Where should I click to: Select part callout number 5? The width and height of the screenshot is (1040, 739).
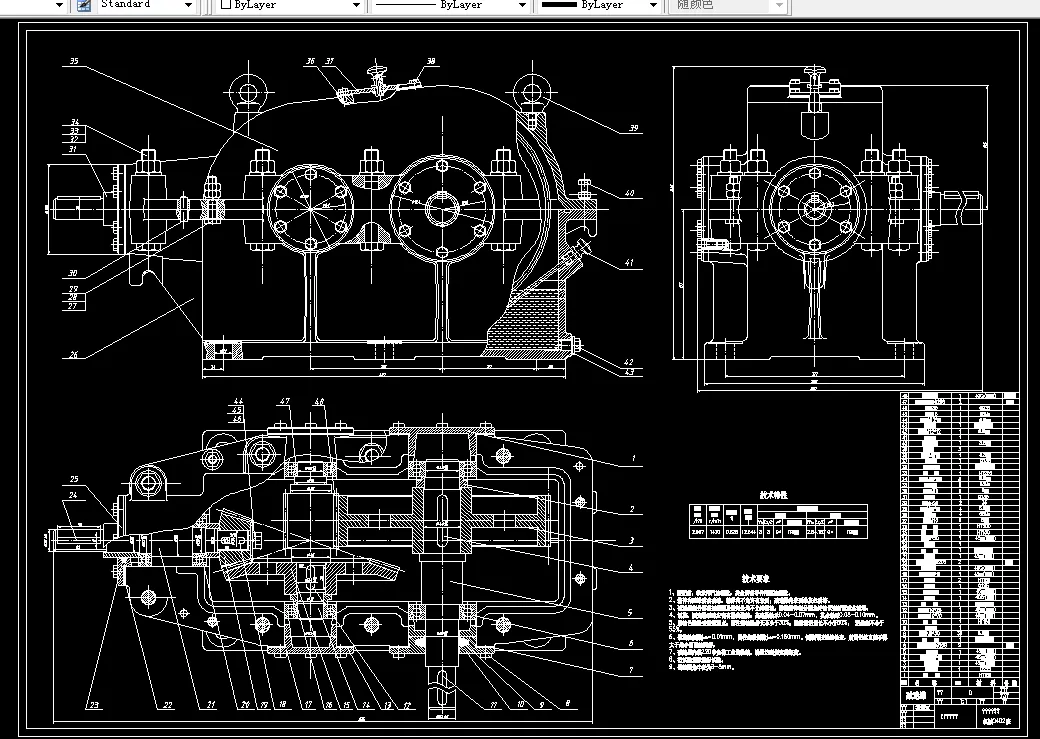coord(630,613)
